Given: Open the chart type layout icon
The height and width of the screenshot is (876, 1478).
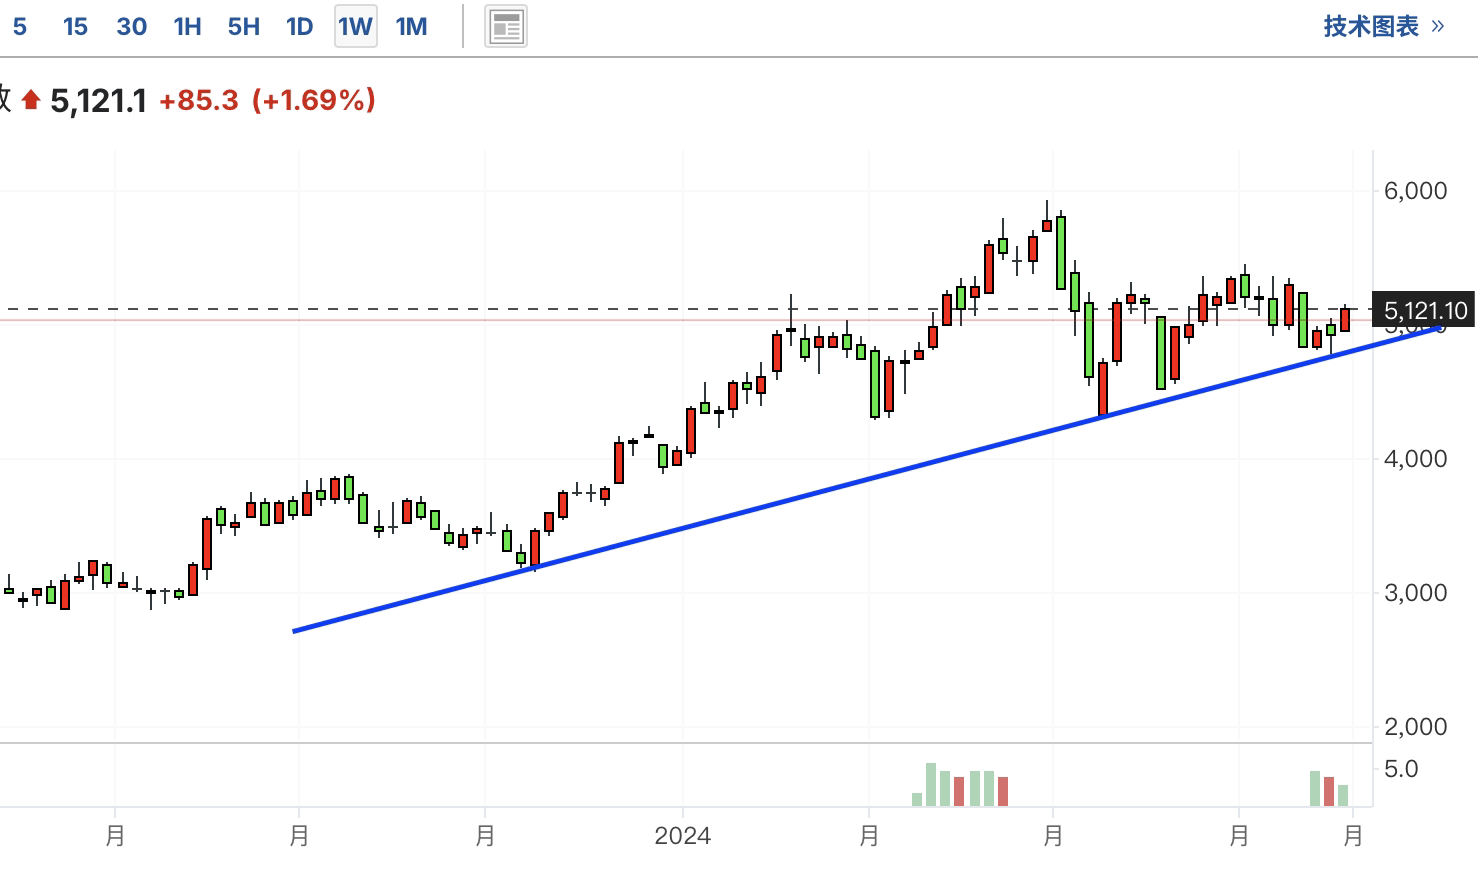Looking at the screenshot, I should tap(507, 27).
